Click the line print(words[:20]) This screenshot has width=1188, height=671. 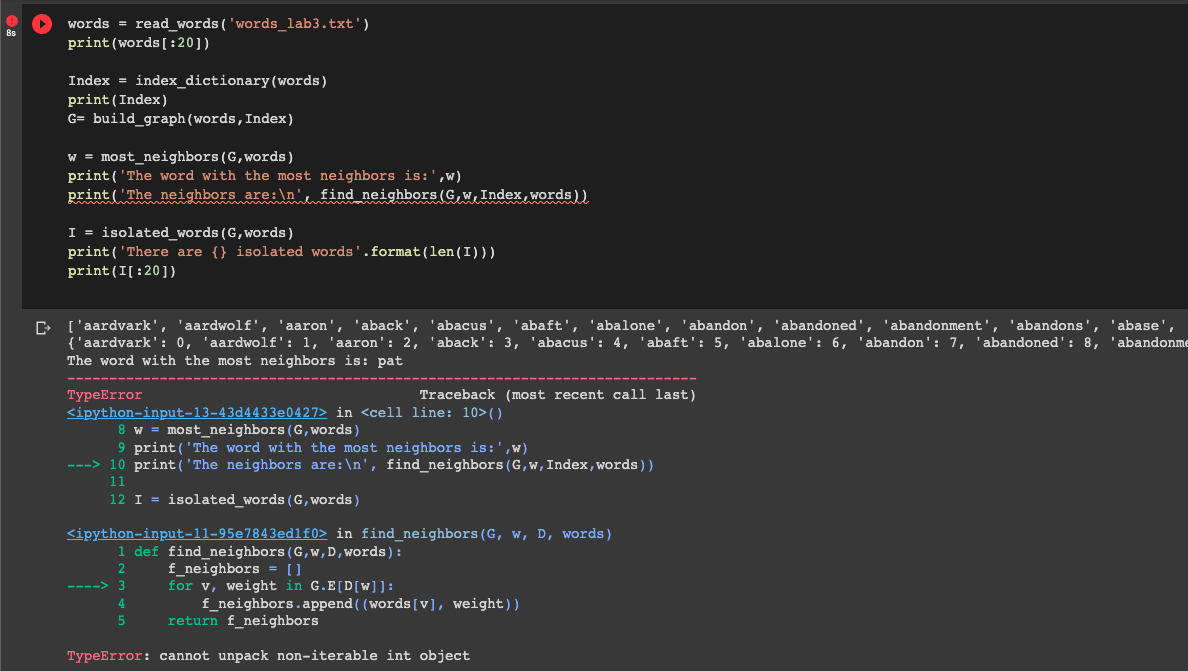click(x=139, y=42)
